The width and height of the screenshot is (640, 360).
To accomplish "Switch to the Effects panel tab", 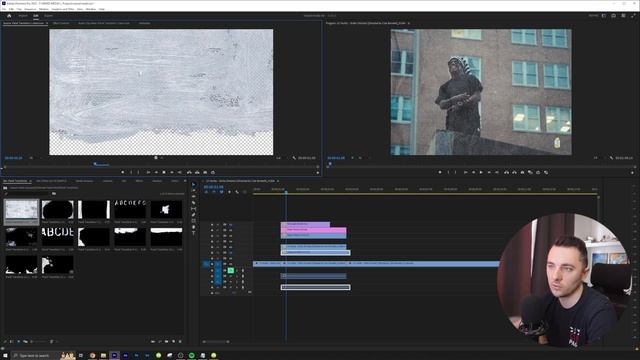I will click(x=139, y=181).
